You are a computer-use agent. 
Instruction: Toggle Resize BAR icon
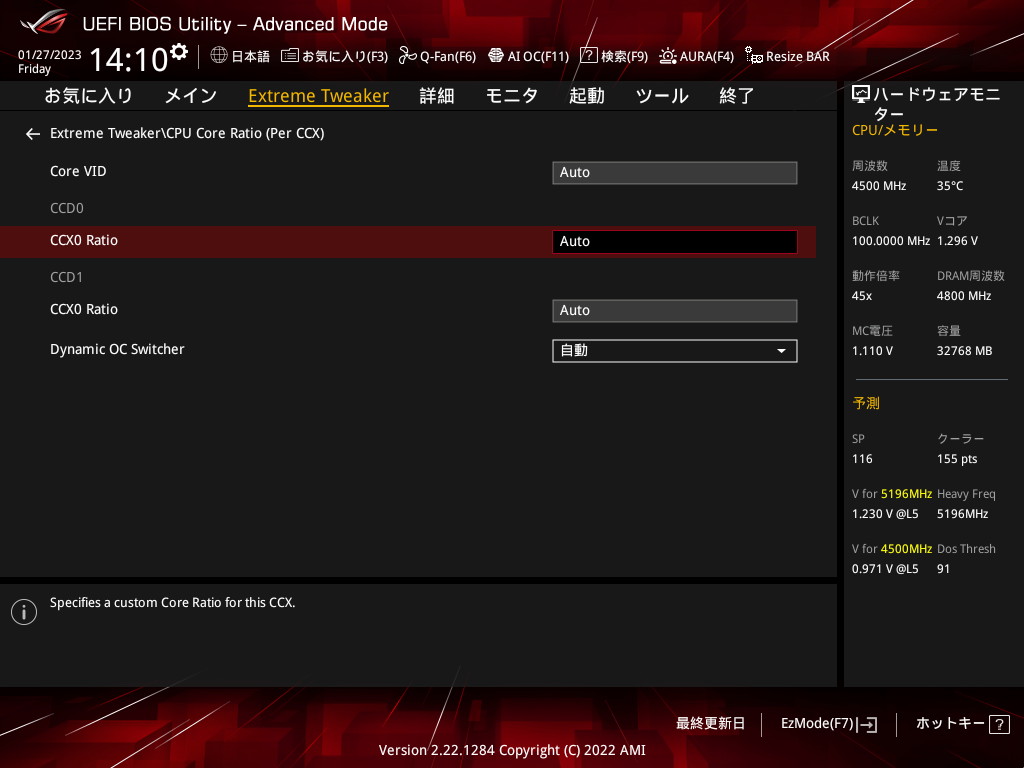(754, 56)
